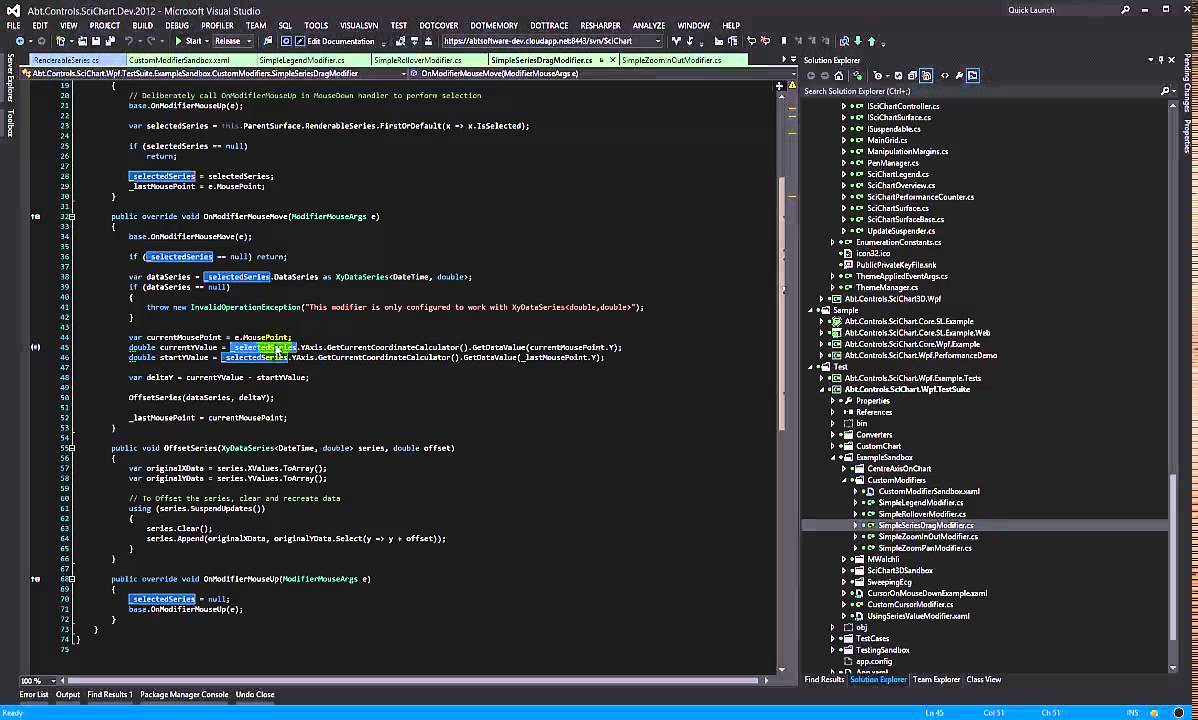
Task: Expand the Converters folder
Action: click(x=833, y=435)
